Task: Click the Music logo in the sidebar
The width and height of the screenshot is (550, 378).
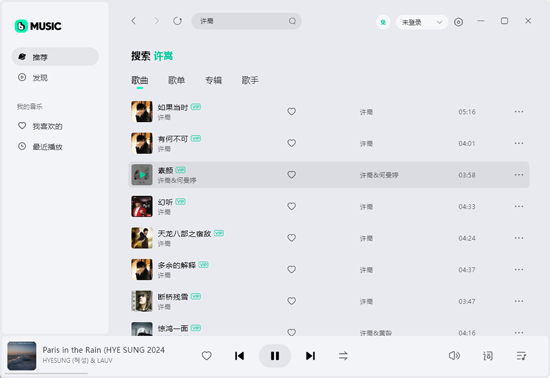Action: 38,26
